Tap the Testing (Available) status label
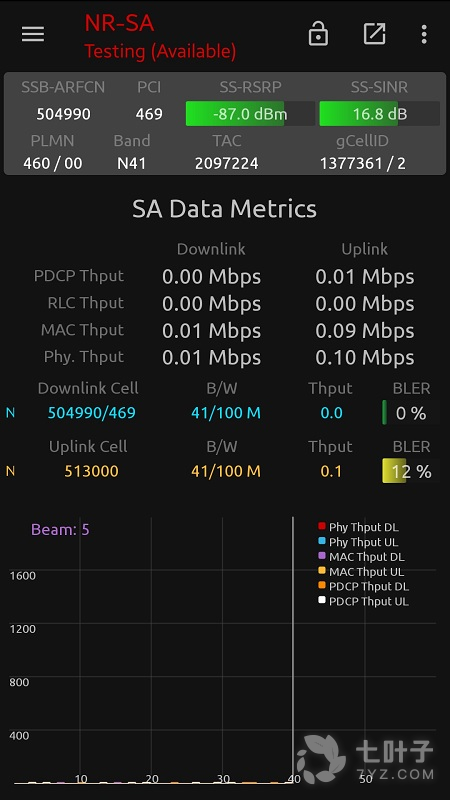Image resolution: width=450 pixels, height=800 pixels. (160, 51)
